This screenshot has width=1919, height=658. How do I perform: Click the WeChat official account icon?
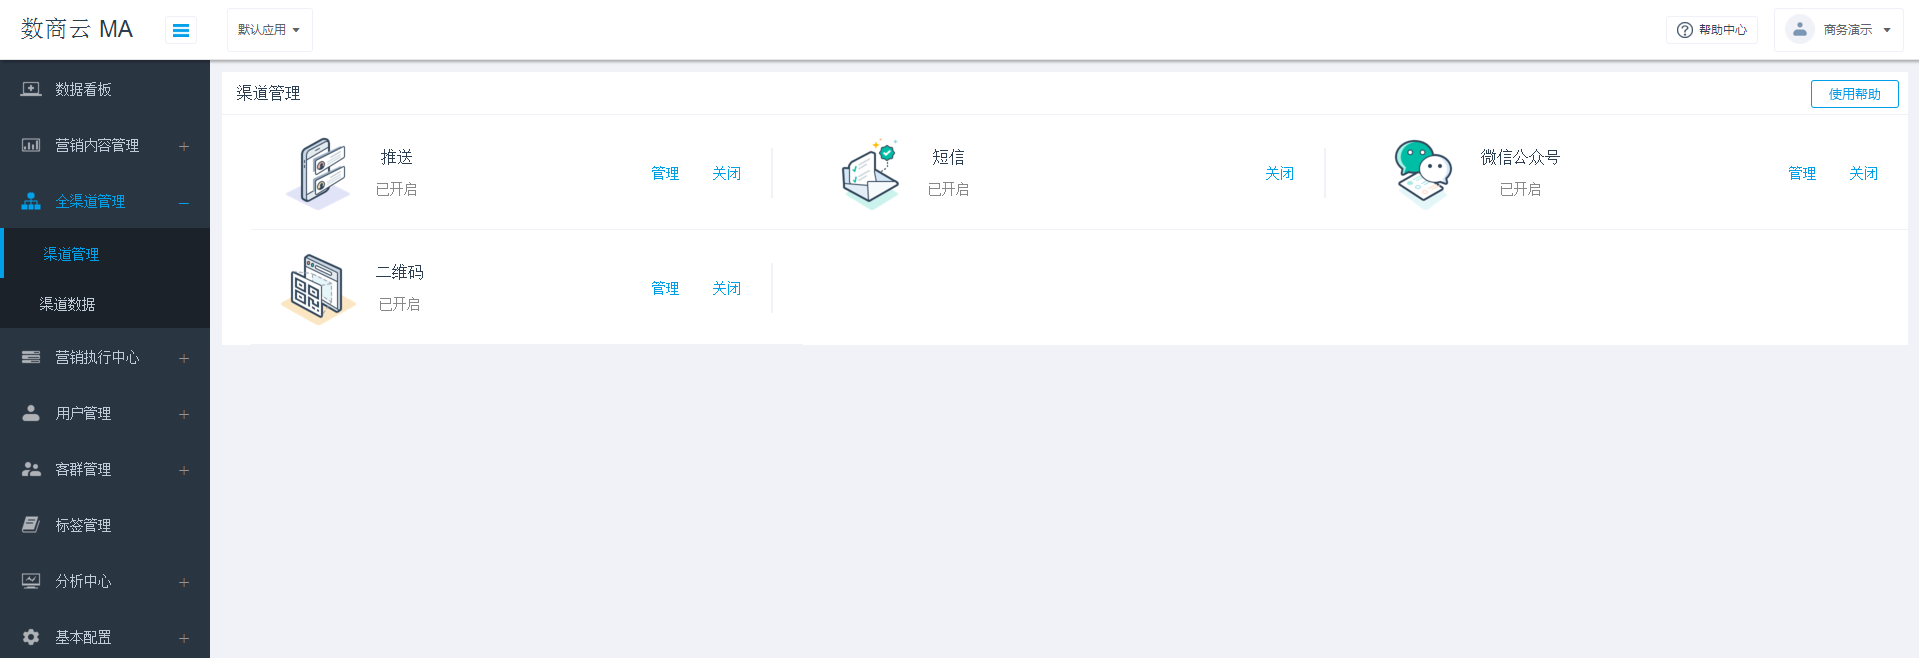coord(1422,172)
